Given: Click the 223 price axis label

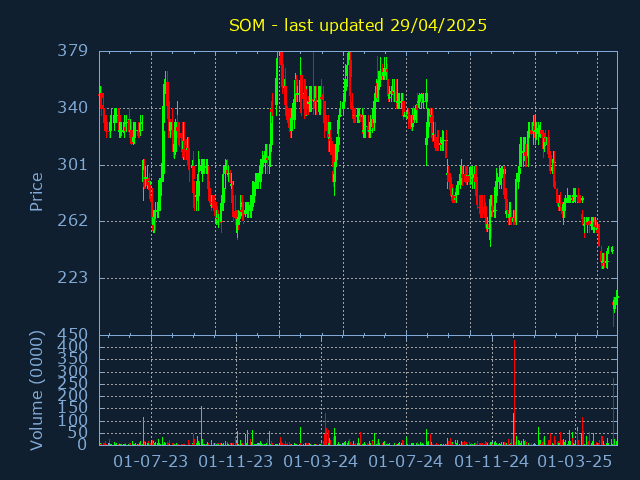Looking at the screenshot, I should click(x=73, y=278).
